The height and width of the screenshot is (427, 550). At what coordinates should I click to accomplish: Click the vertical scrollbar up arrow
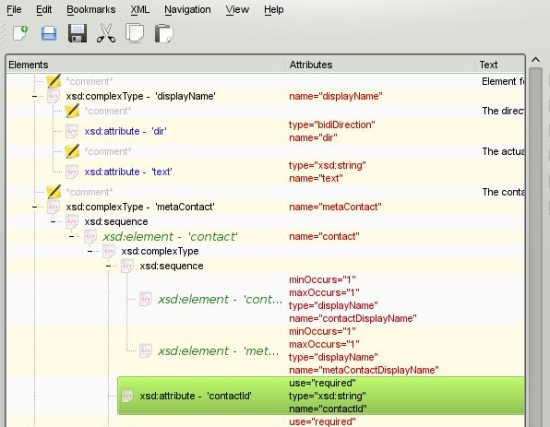pos(536,60)
